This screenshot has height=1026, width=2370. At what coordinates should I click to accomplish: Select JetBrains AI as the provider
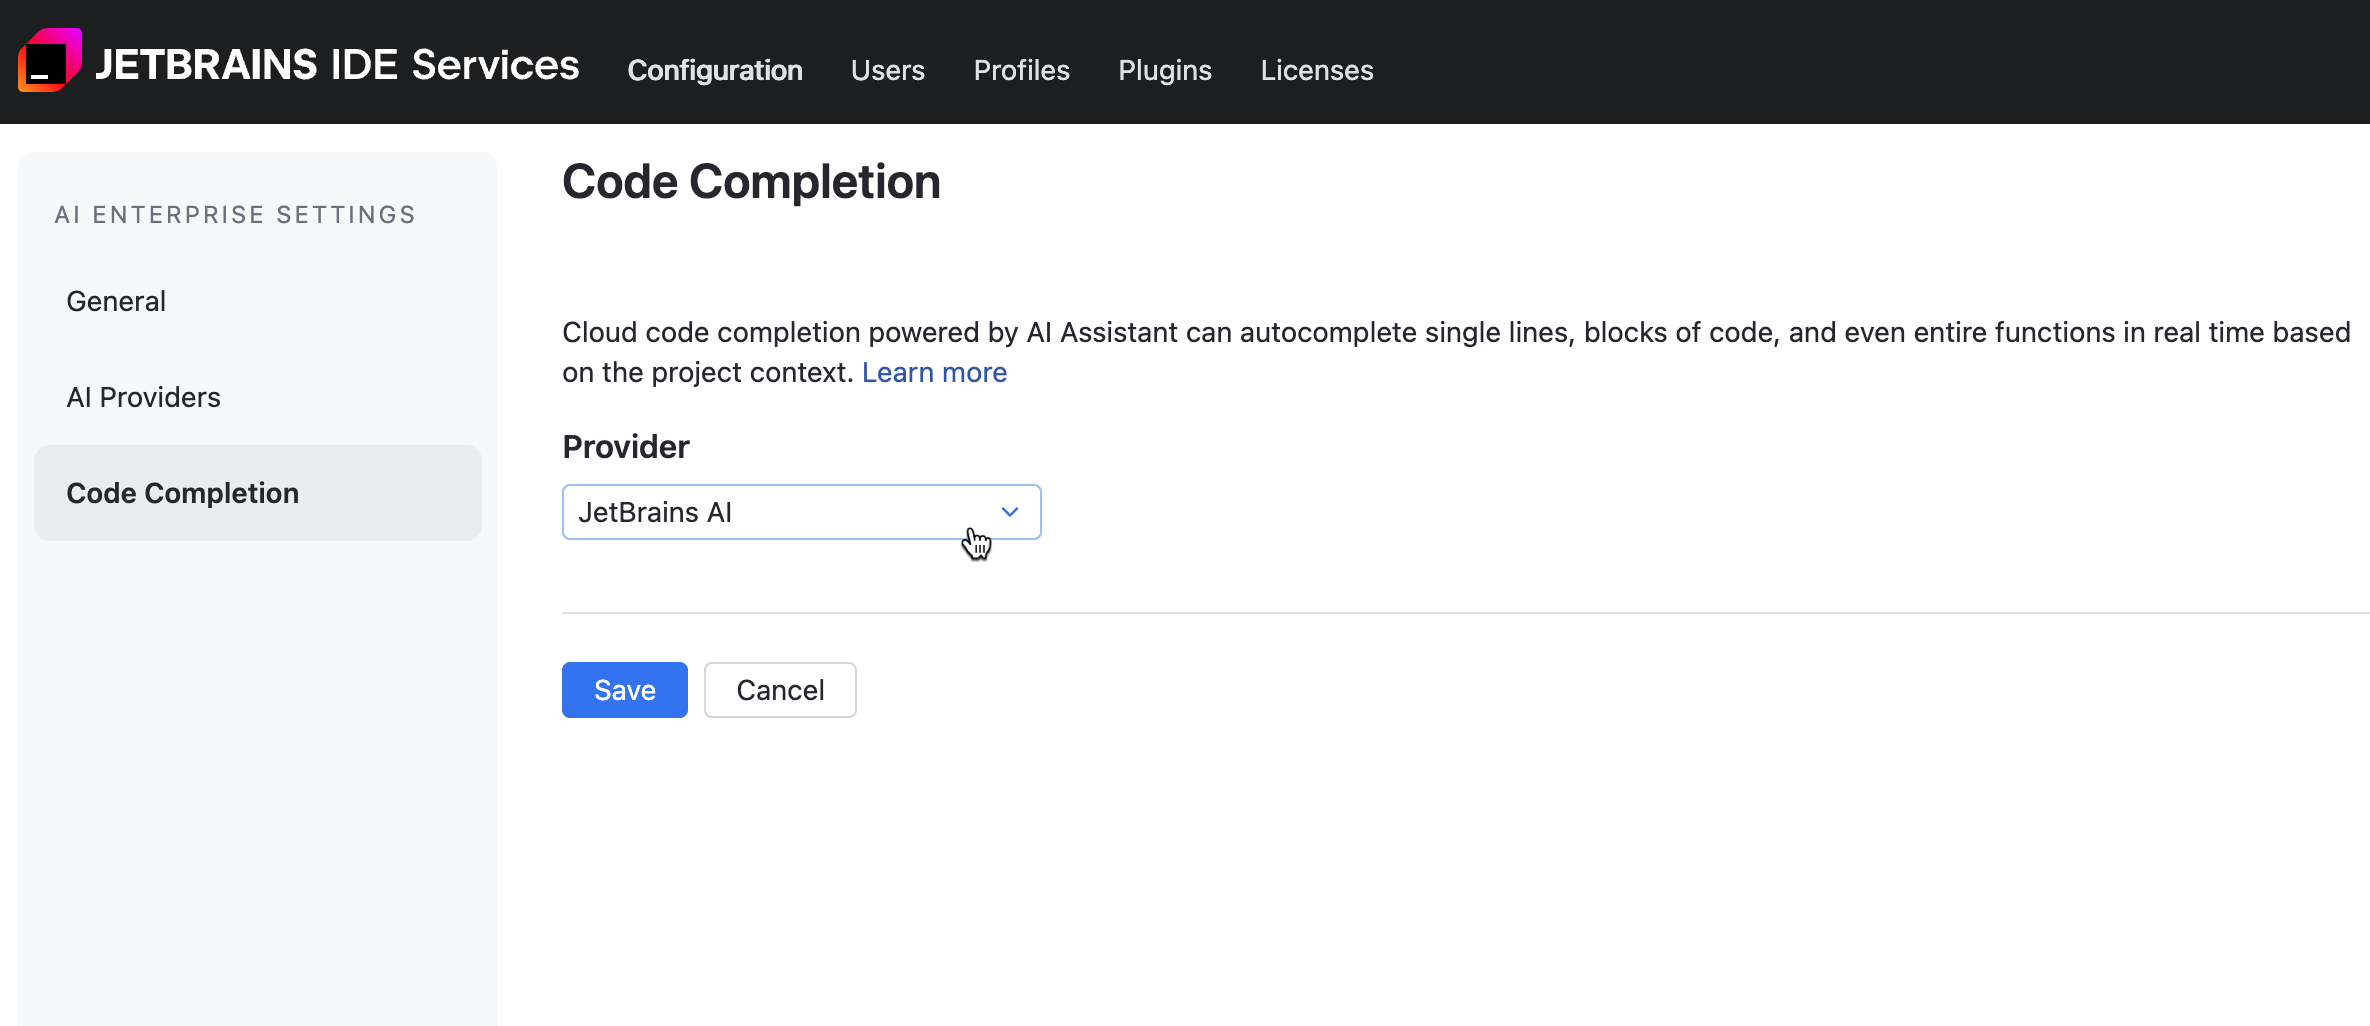[x=655, y=512]
